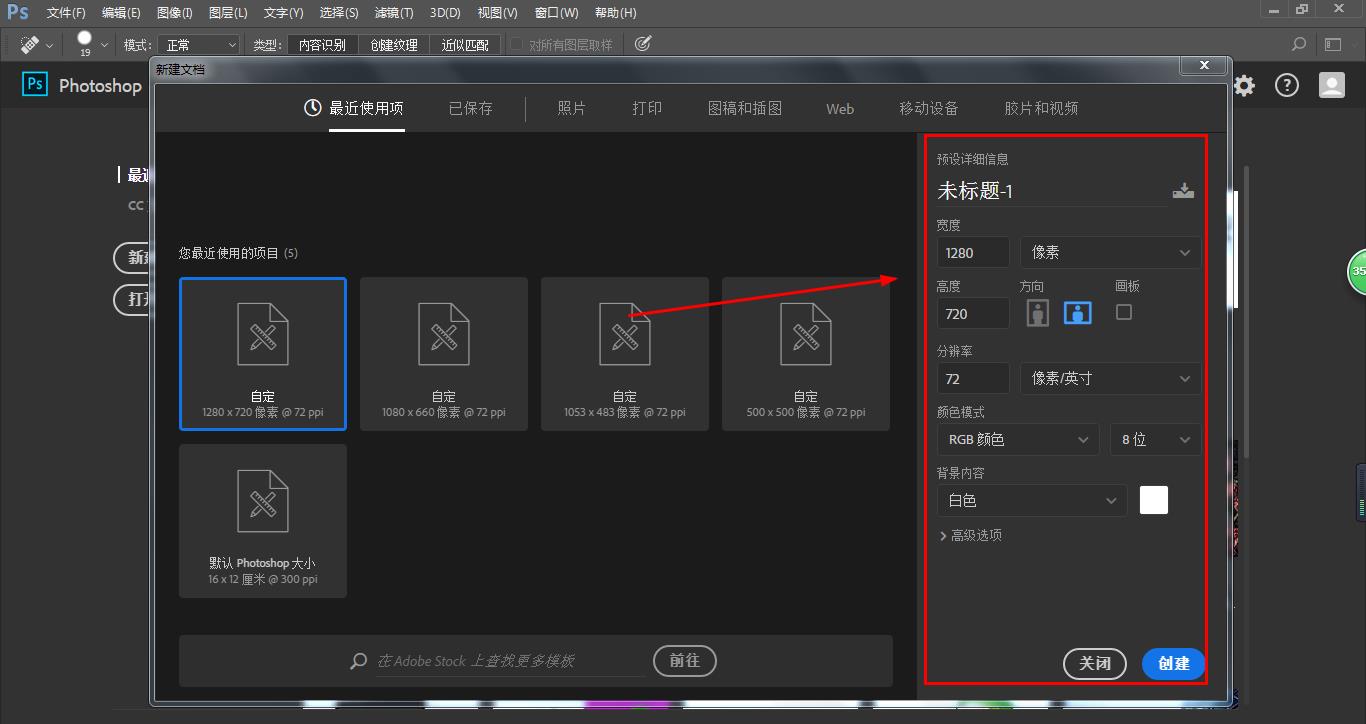Click the 创建 button
The image size is (1366, 724).
(x=1172, y=663)
